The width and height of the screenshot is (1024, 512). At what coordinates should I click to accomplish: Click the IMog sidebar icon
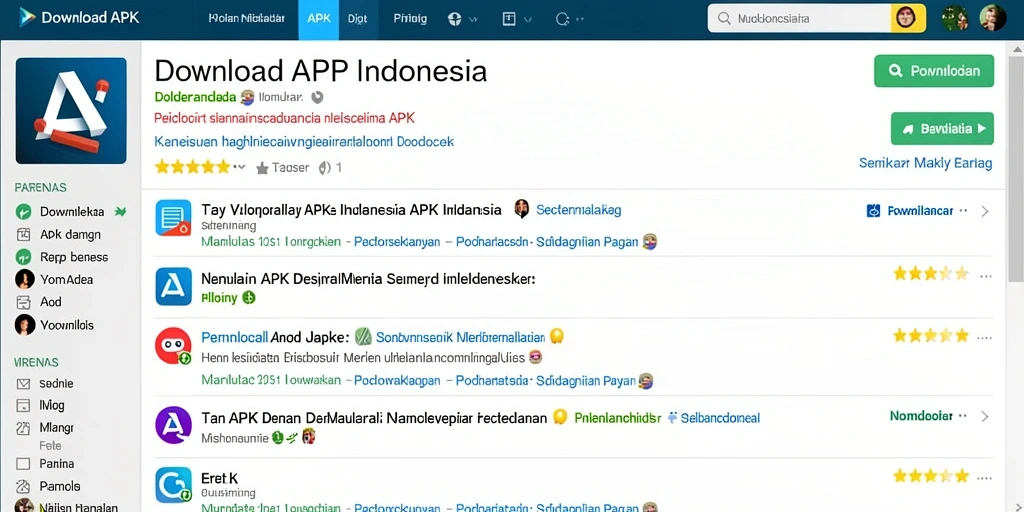pos(24,406)
